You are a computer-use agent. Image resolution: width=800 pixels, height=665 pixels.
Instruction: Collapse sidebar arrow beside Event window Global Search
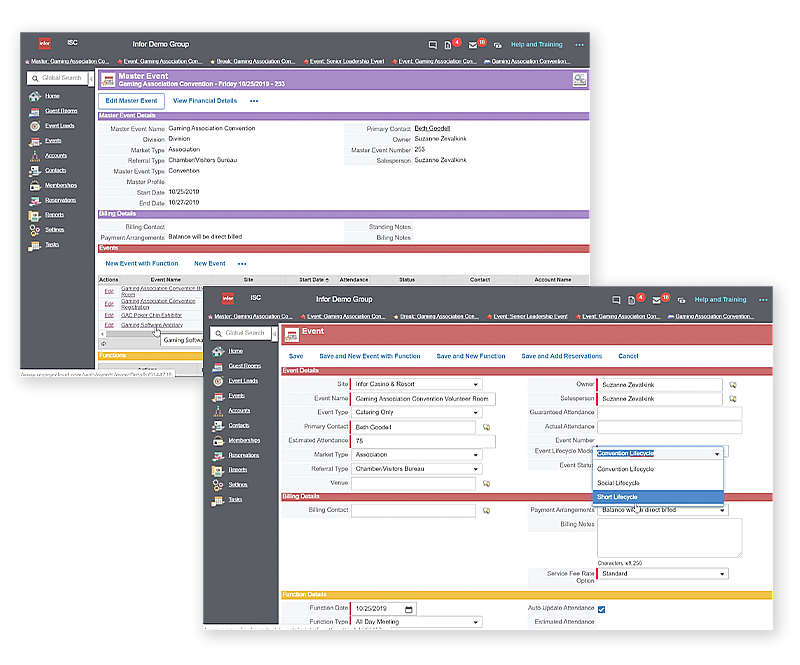pyautogui.click(x=275, y=333)
